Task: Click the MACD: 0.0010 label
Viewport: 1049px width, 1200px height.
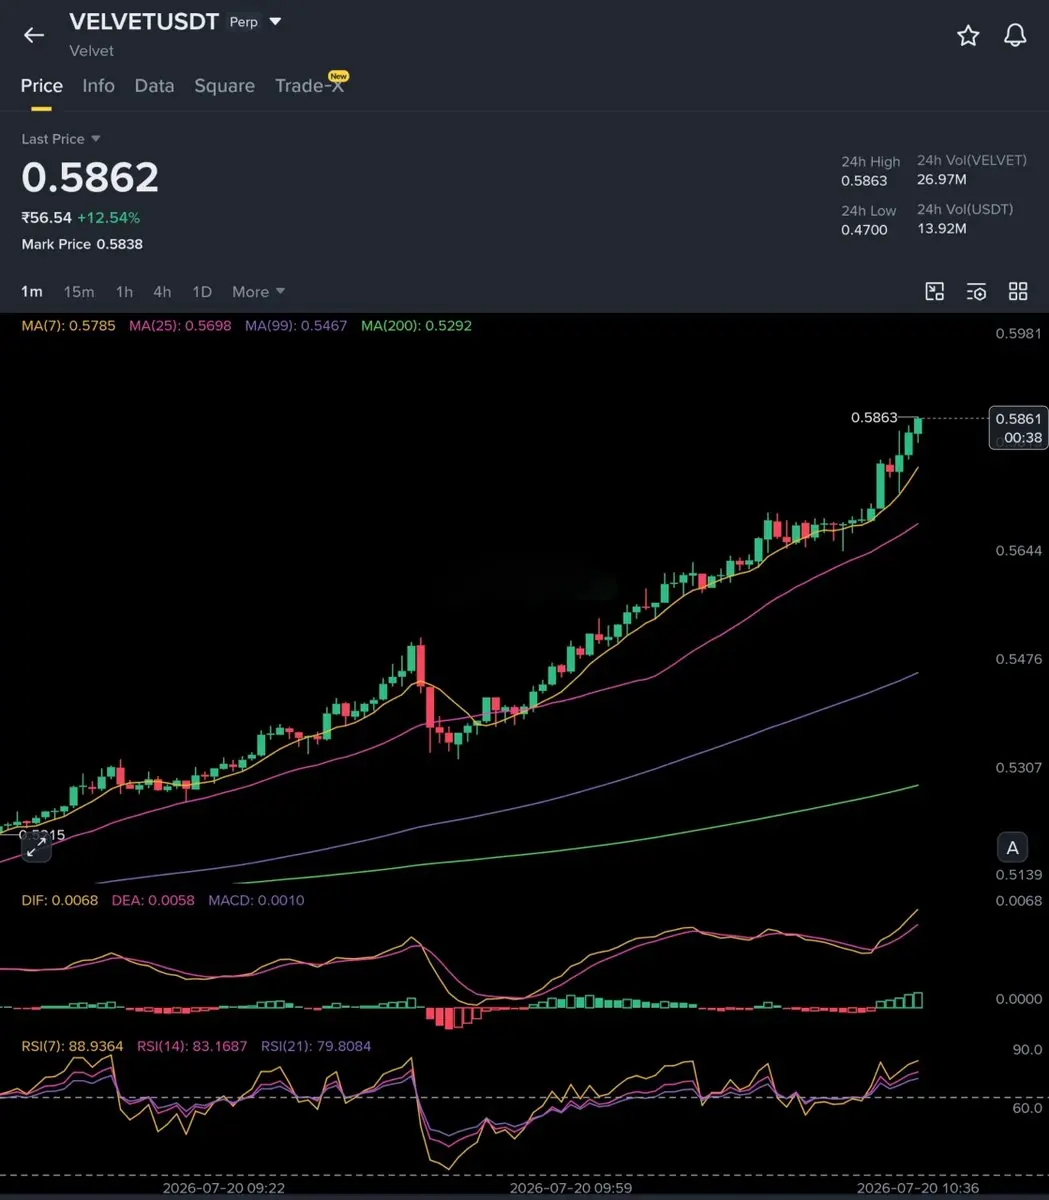Action: (x=256, y=900)
